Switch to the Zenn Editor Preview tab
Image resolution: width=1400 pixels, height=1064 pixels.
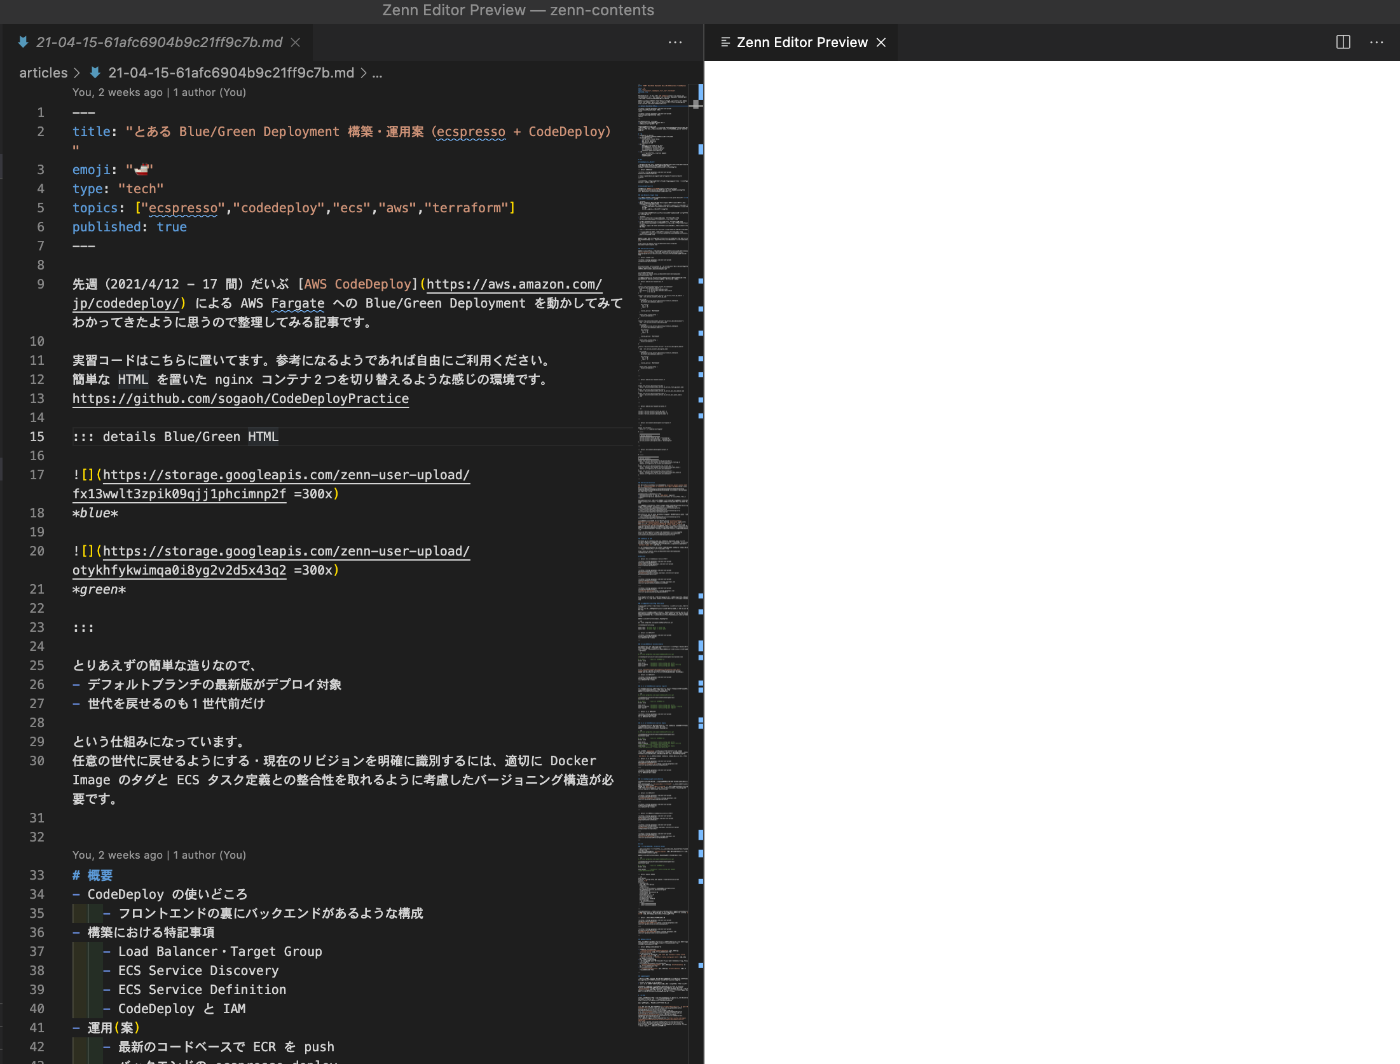coord(801,42)
